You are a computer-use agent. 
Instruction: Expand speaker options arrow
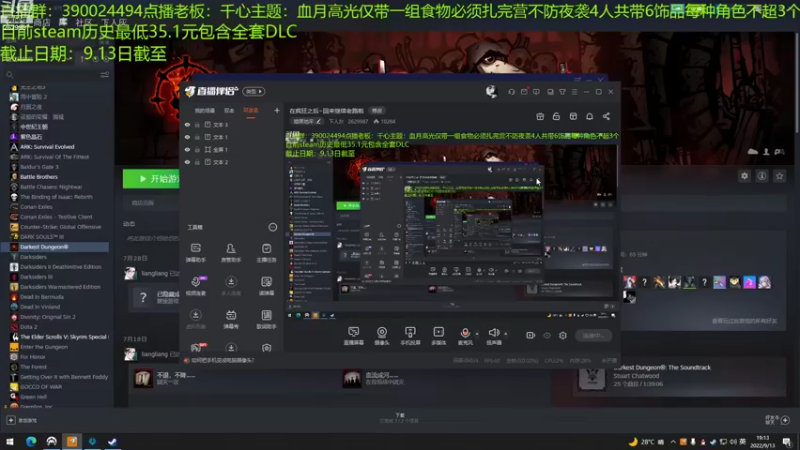(x=506, y=334)
